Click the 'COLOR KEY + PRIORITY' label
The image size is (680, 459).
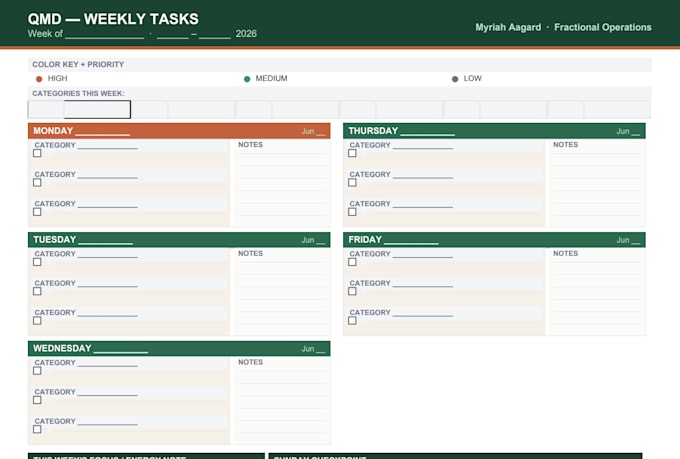point(78,65)
